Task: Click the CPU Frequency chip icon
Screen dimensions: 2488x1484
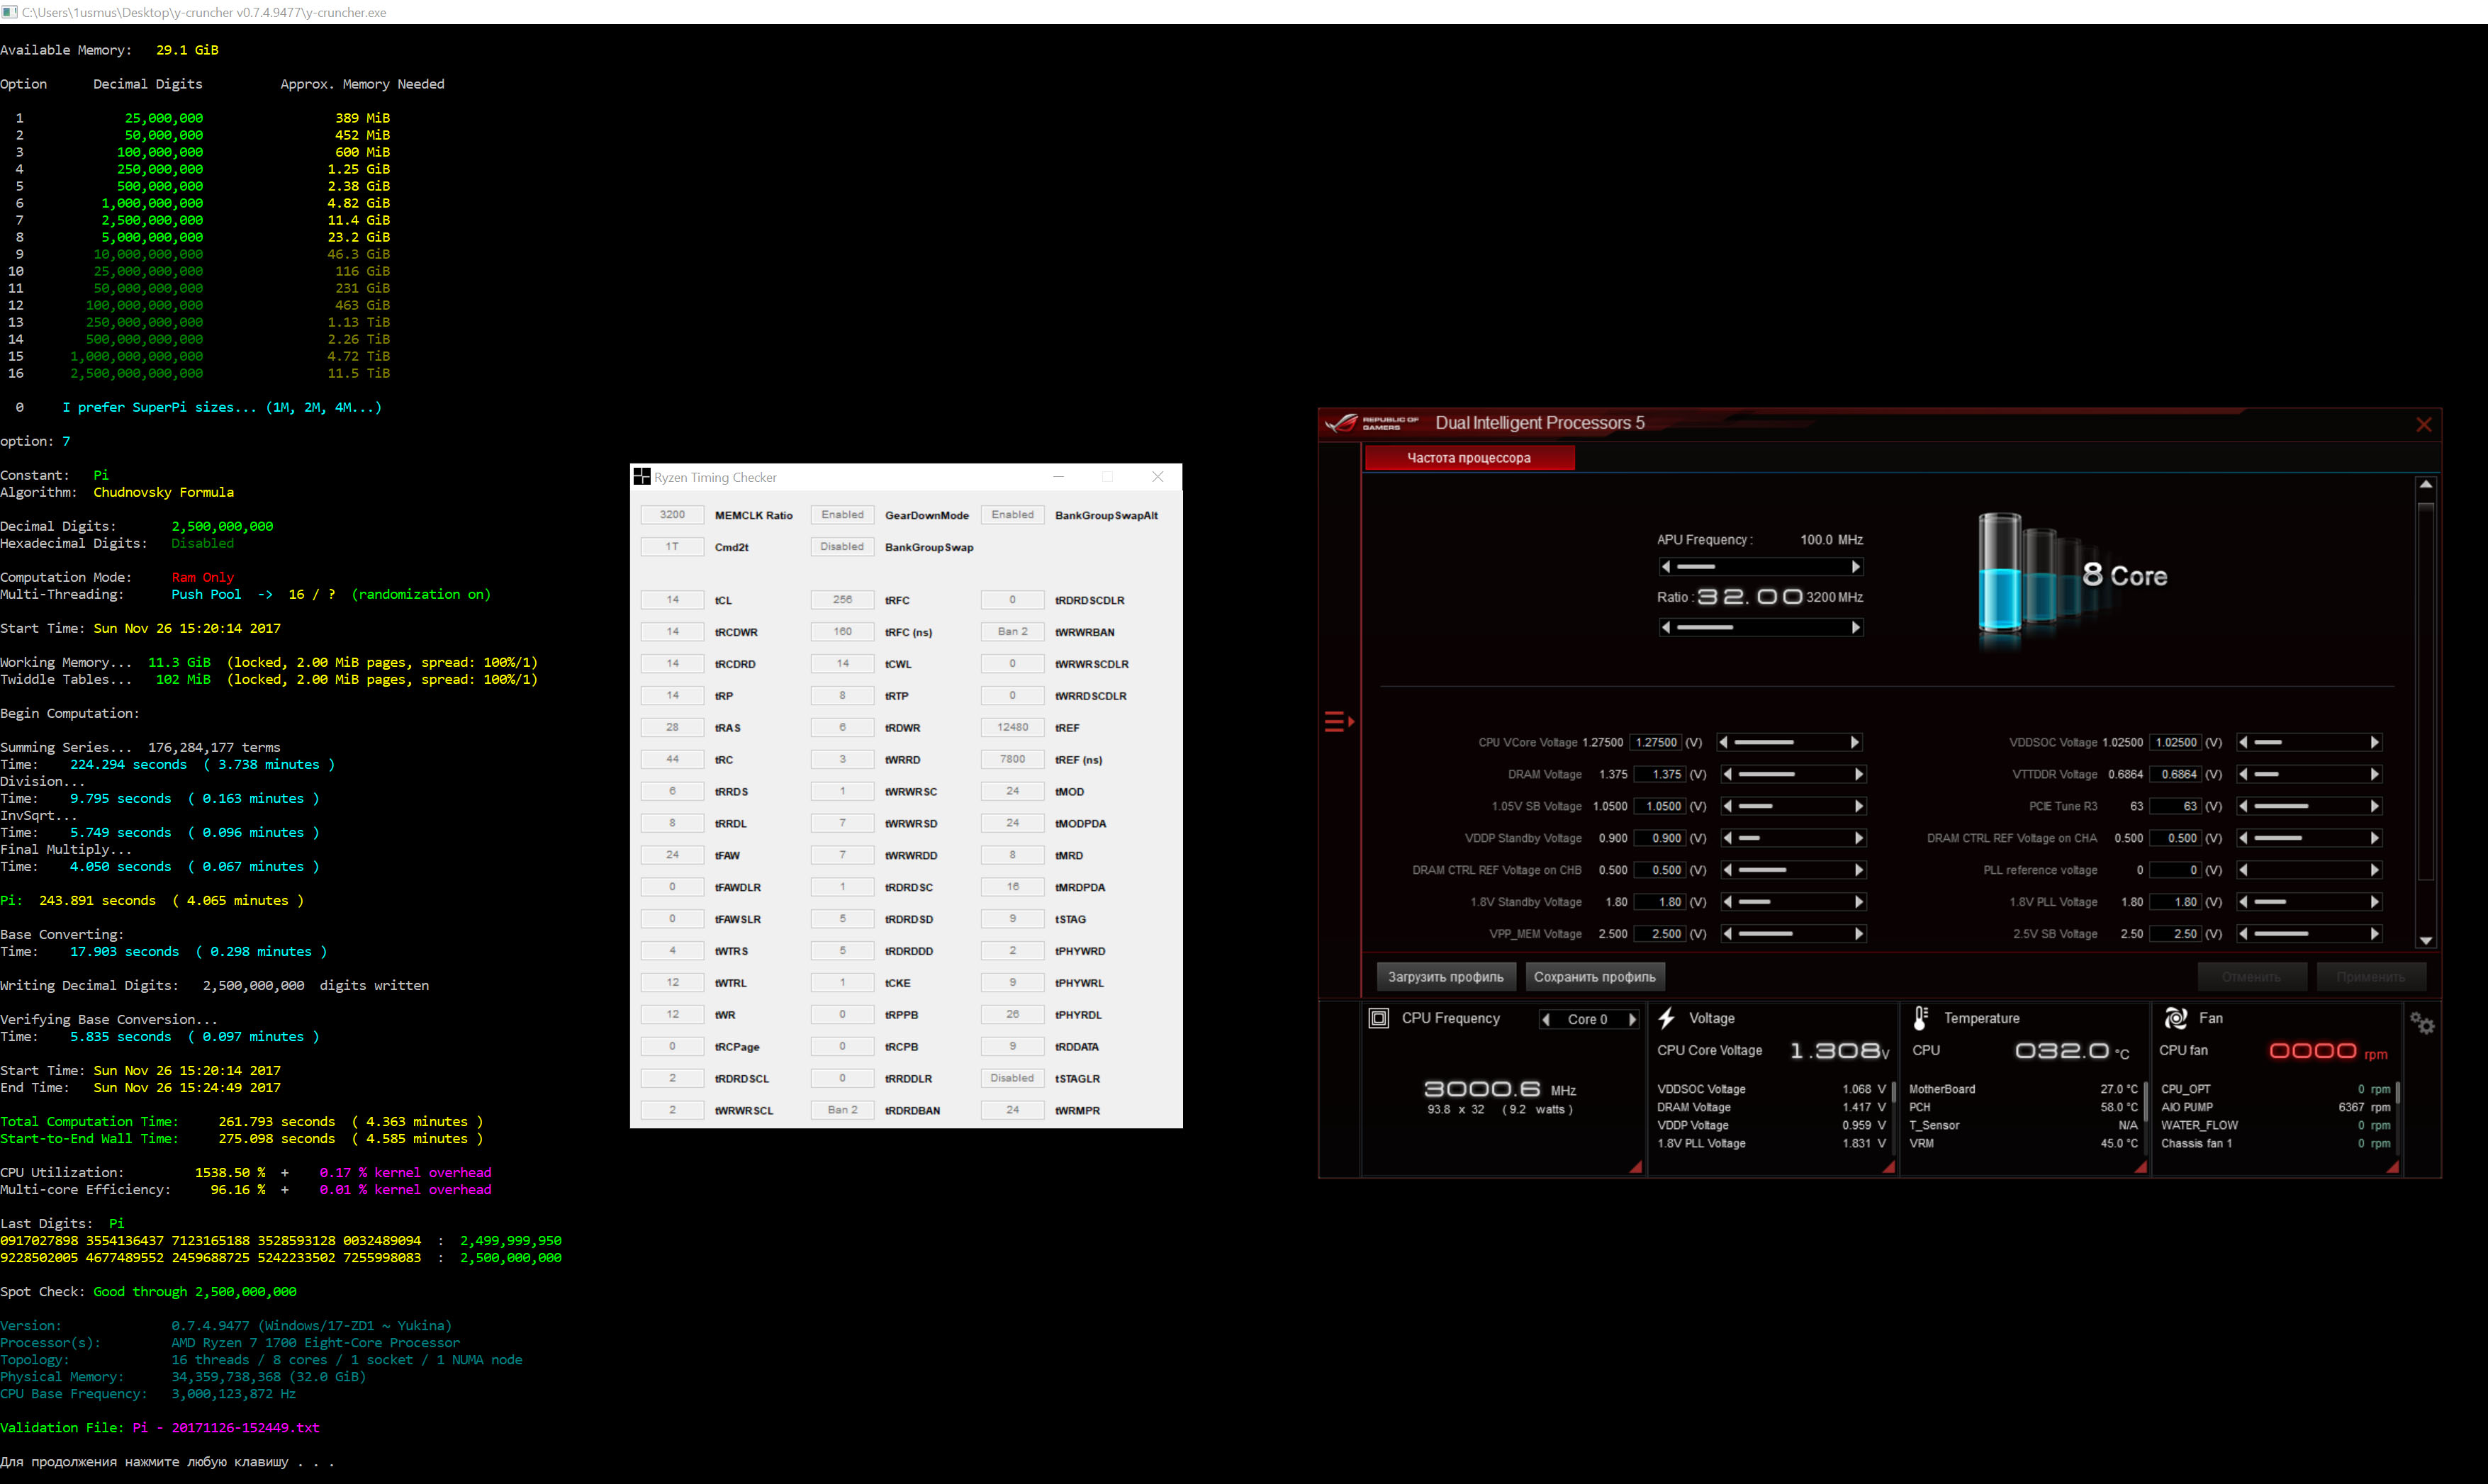Action: tap(1378, 1018)
